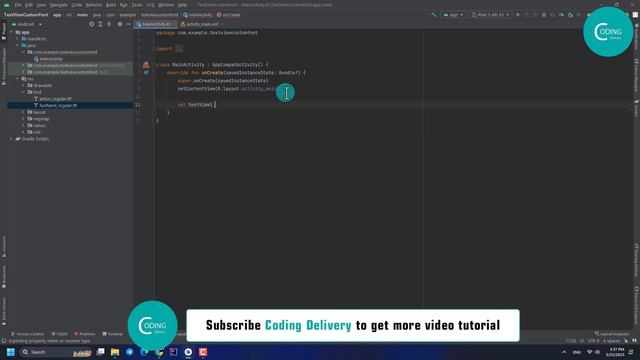The height and width of the screenshot is (360, 640).
Task: Click the Camtasia icon in taskbar
Action: tap(203, 352)
